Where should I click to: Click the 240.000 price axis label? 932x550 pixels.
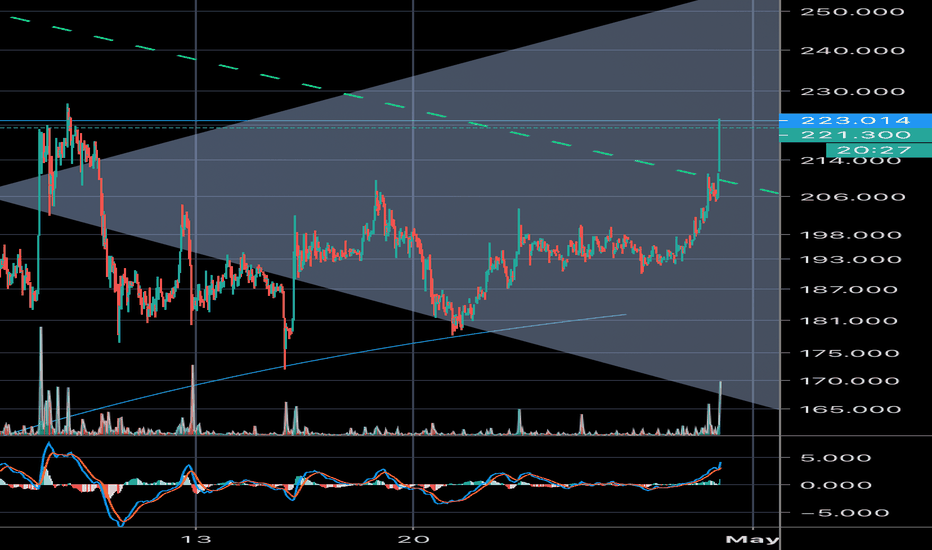852,51
